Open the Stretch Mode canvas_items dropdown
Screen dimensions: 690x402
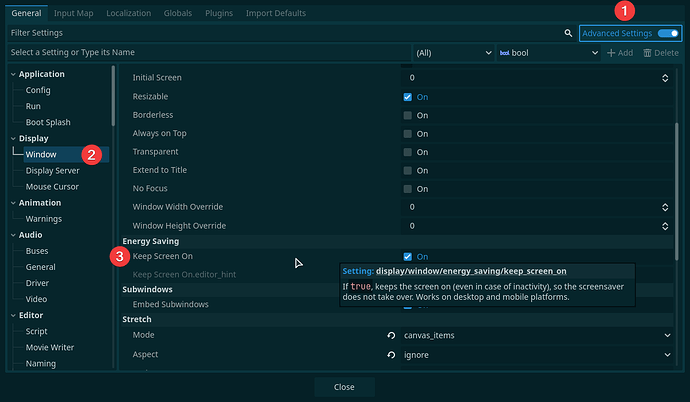tap(537, 335)
